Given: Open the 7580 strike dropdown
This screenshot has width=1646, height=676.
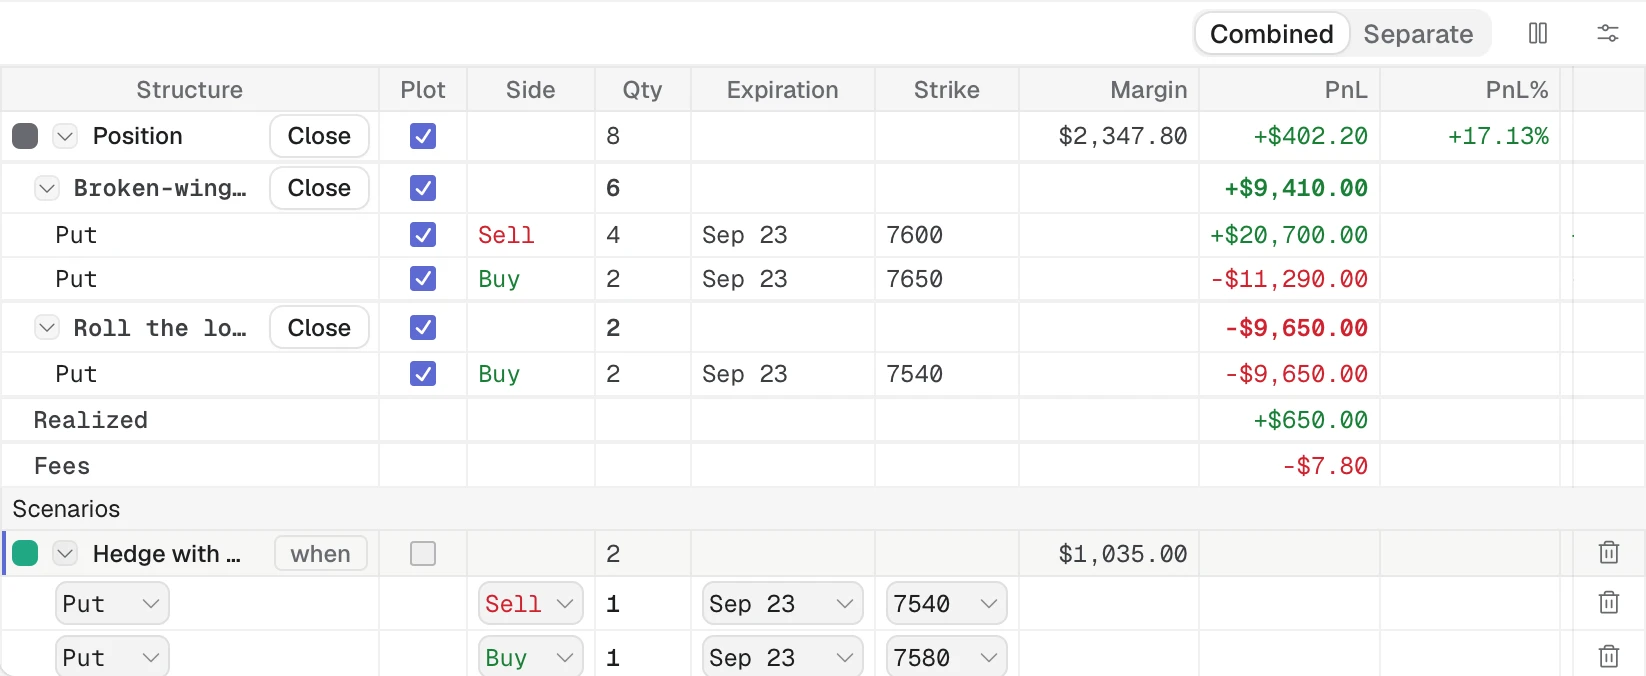Looking at the screenshot, I should tap(946, 657).
